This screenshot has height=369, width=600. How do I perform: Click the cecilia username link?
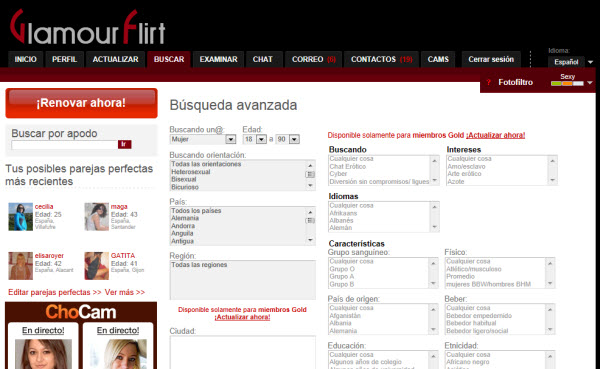(x=44, y=207)
